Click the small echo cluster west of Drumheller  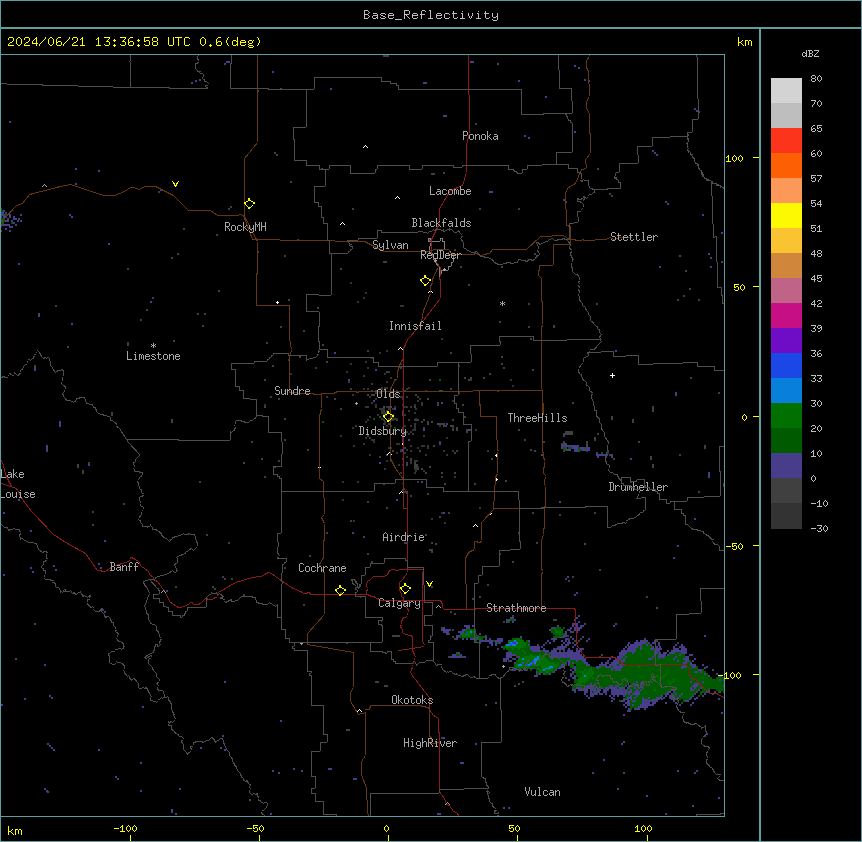575,448
